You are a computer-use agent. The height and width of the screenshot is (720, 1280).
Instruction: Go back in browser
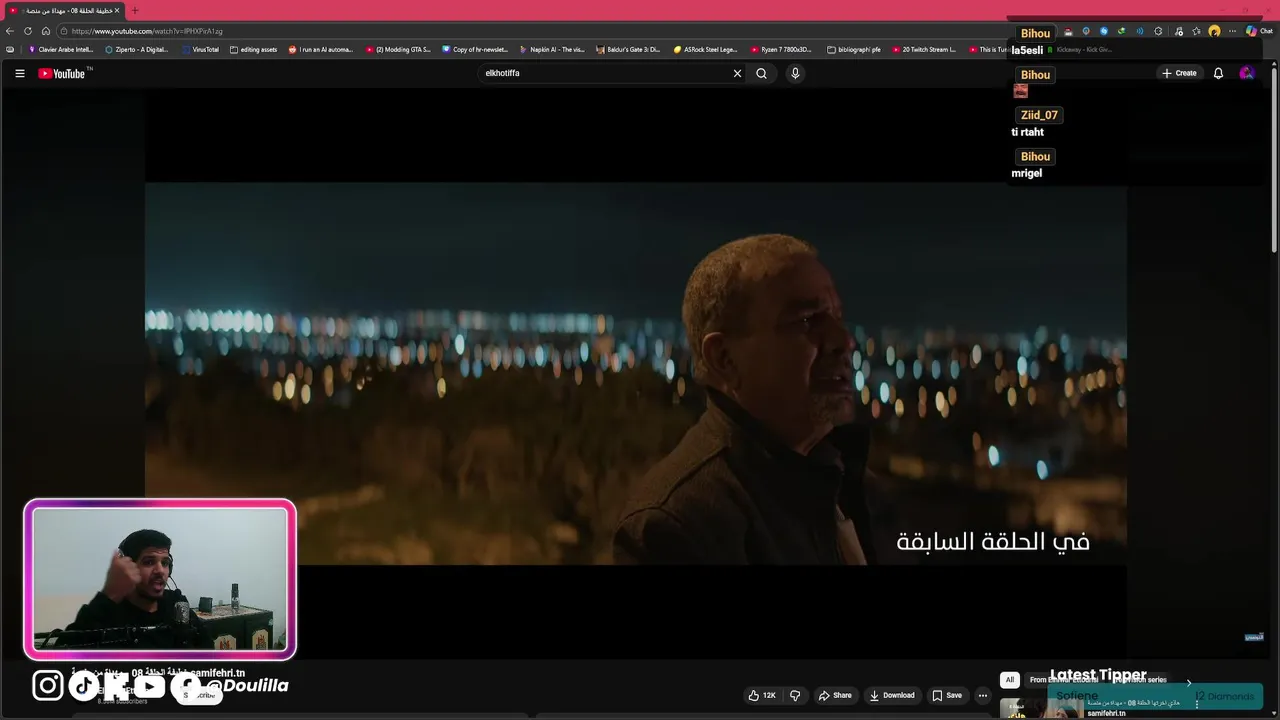point(10,31)
